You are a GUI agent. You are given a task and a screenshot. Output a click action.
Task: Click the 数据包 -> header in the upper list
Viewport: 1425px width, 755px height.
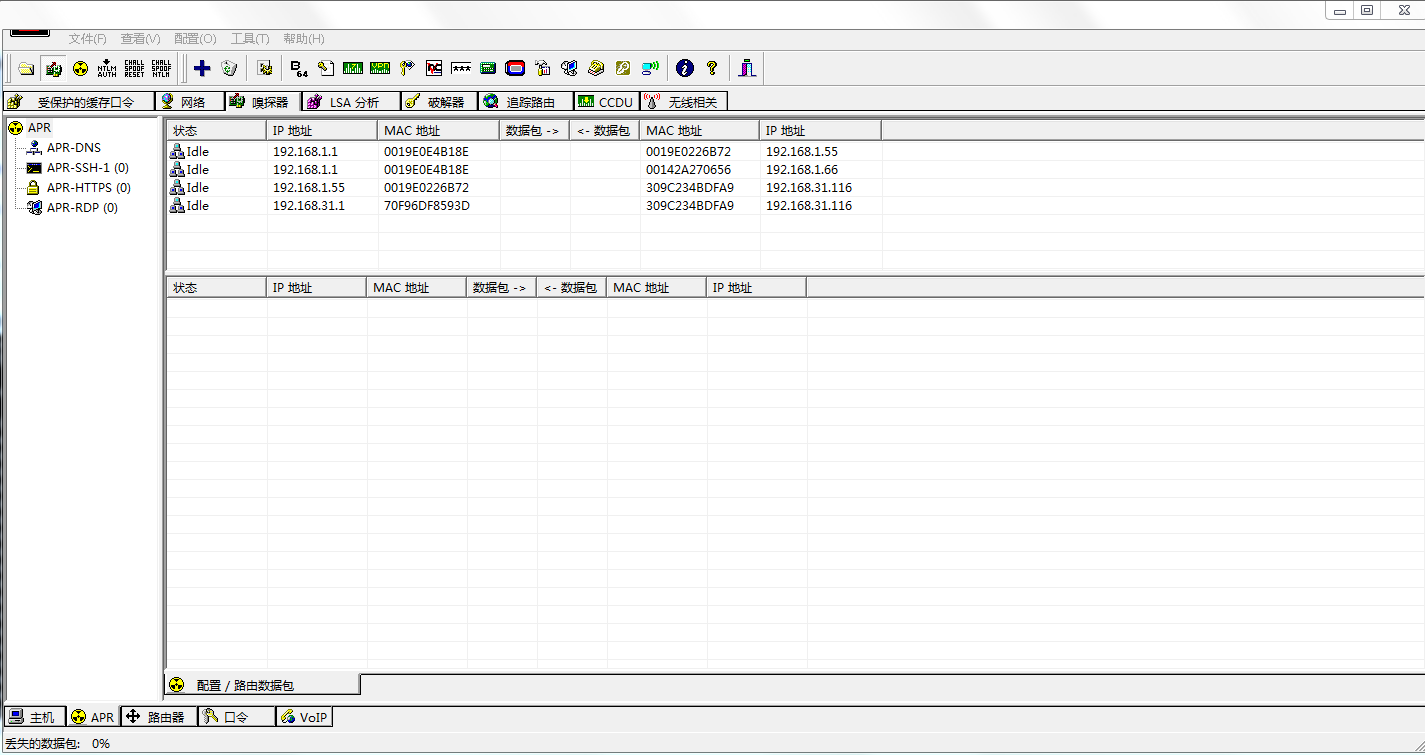pyautogui.click(x=534, y=131)
